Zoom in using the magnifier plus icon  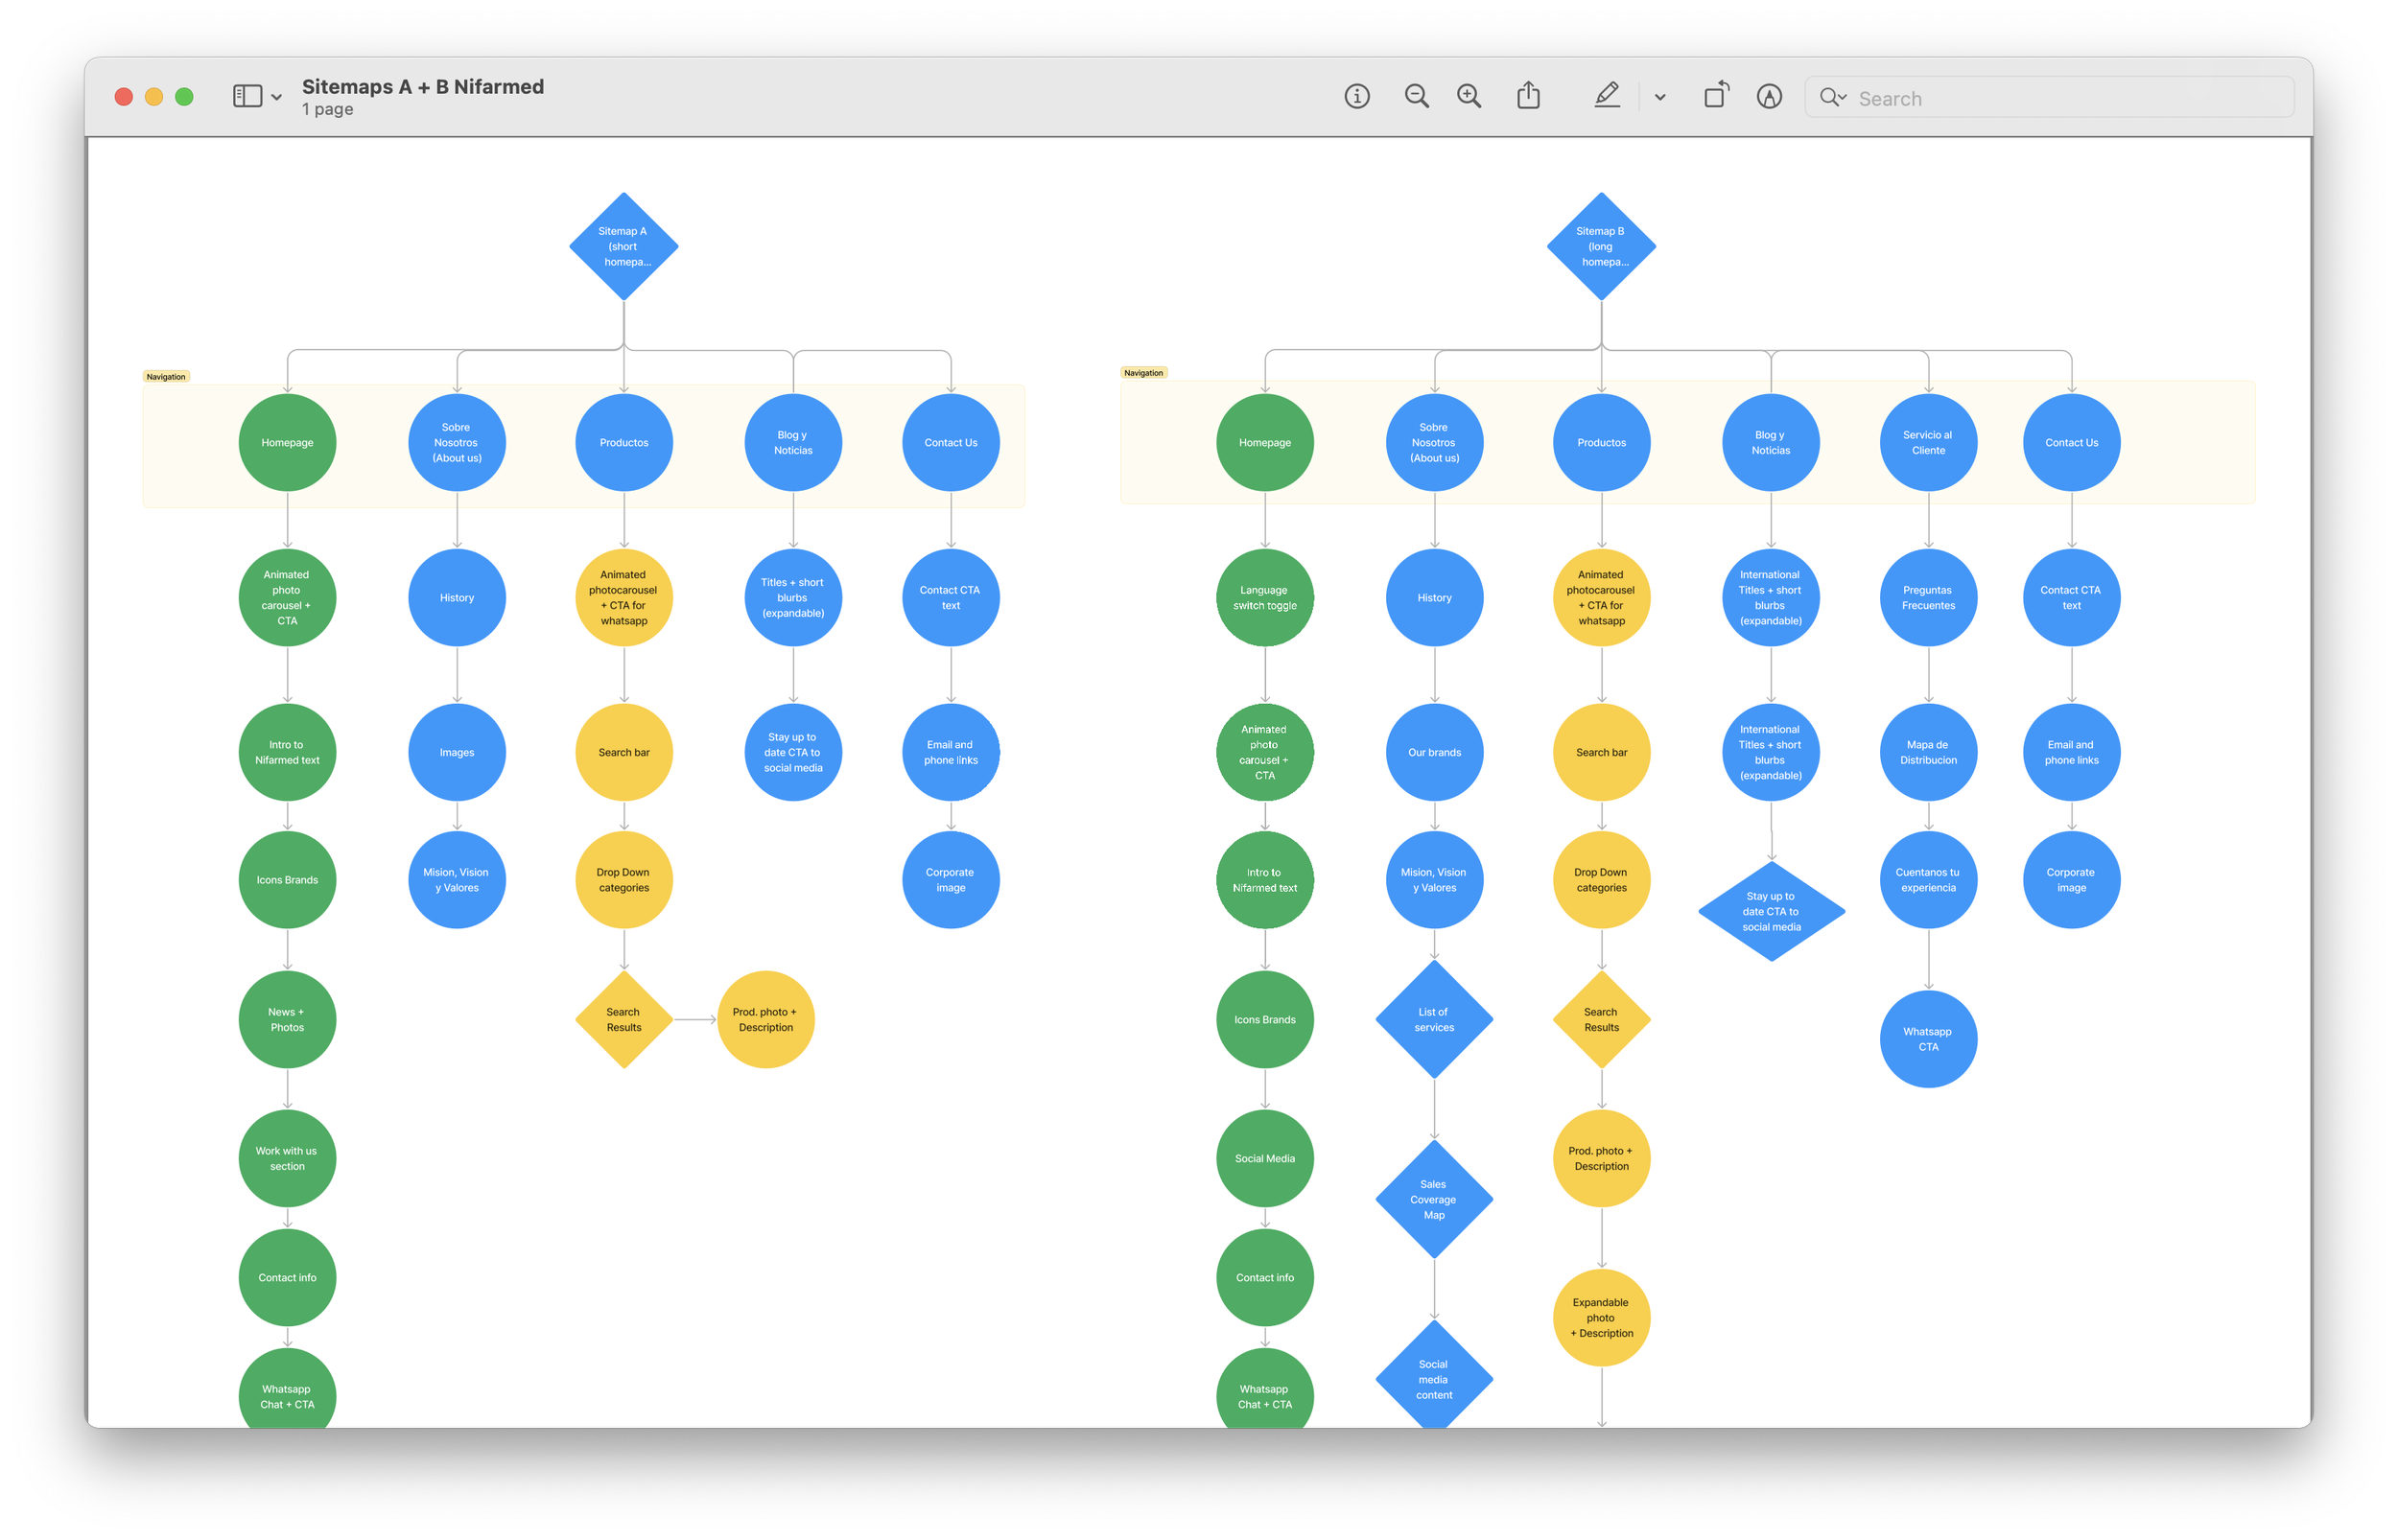click(1468, 96)
